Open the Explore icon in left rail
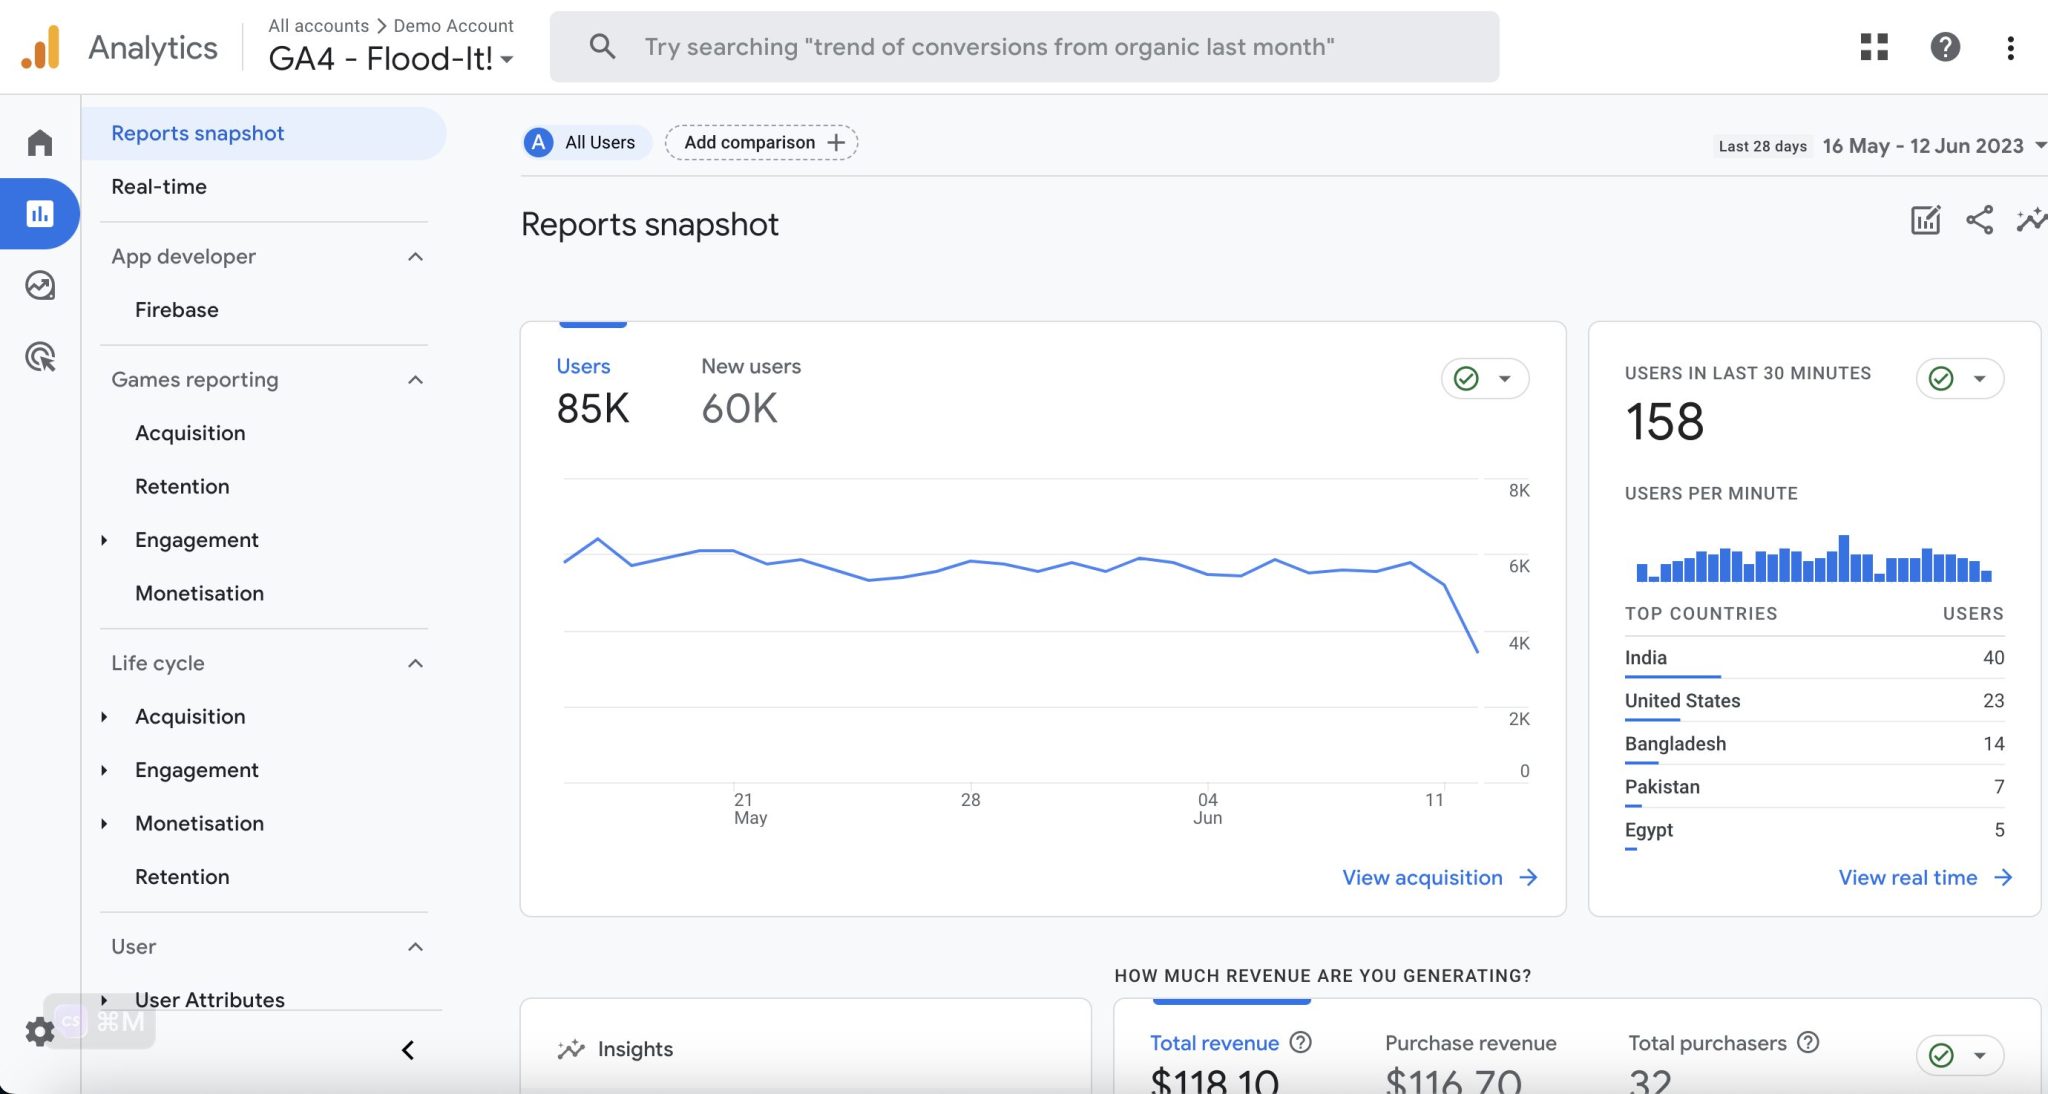The height and width of the screenshot is (1094, 2048). [x=40, y=285]
